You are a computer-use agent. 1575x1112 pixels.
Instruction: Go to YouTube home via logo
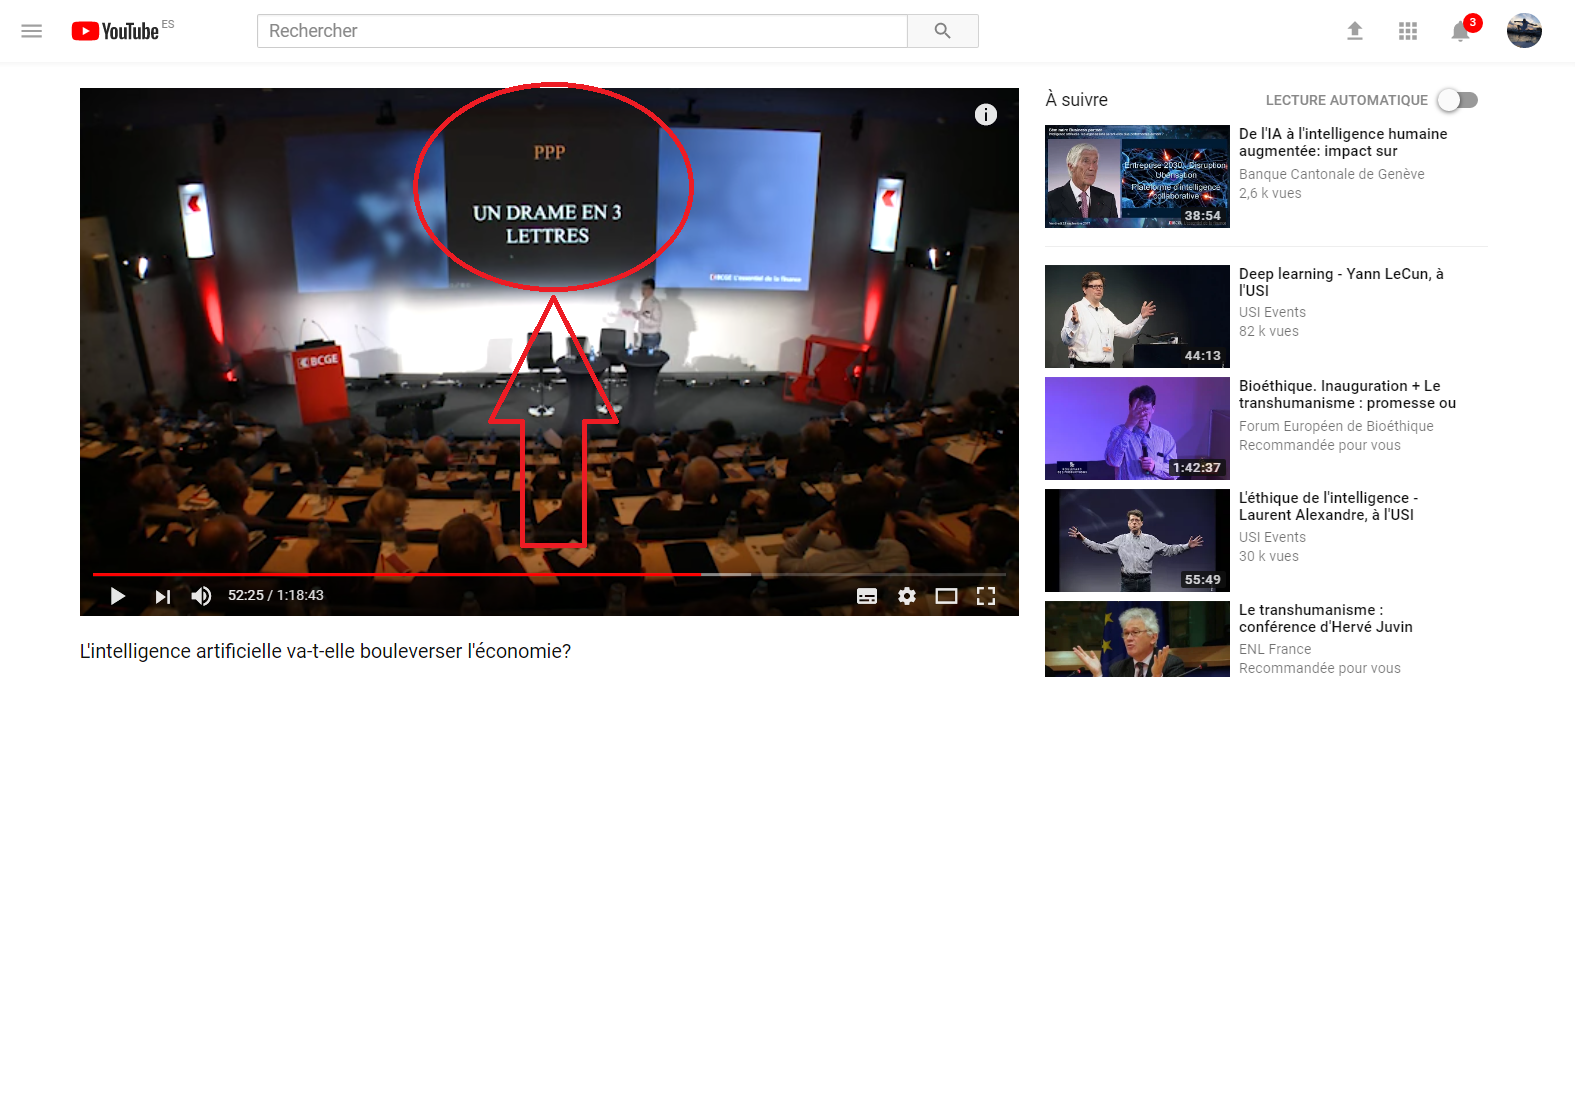coord(115,31)
